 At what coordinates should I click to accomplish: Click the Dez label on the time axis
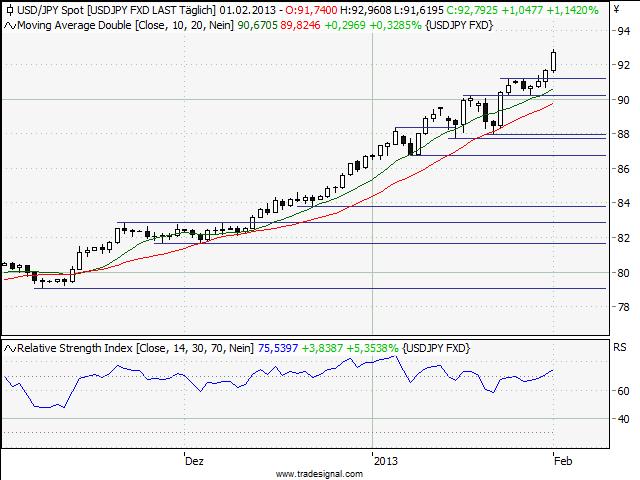[x=194, y=461]
